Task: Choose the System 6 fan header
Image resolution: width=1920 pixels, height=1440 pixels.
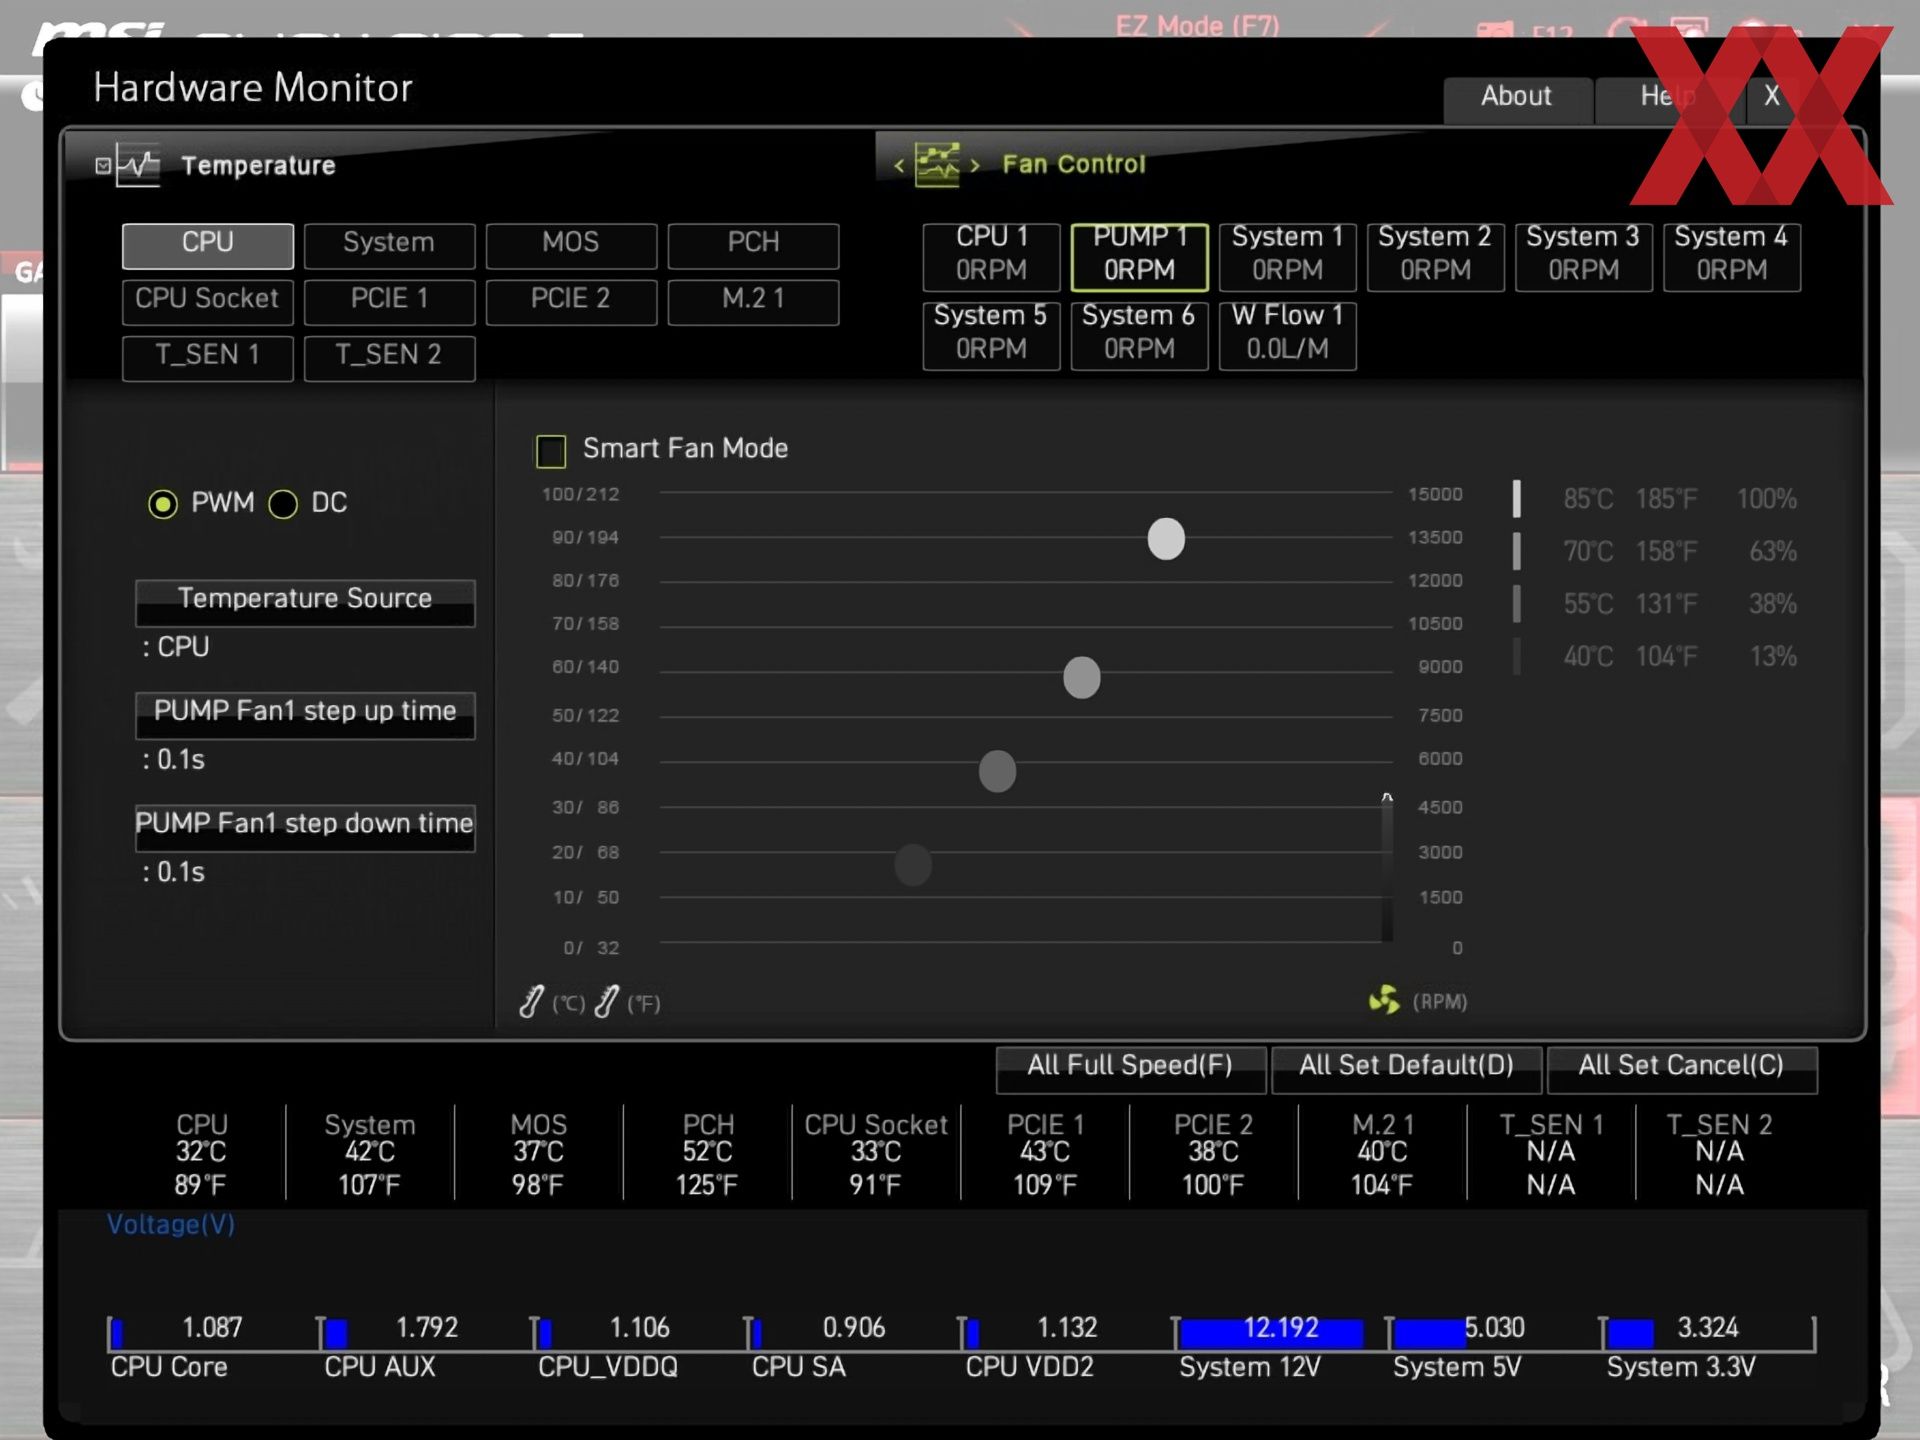Action: point(1139,335)
